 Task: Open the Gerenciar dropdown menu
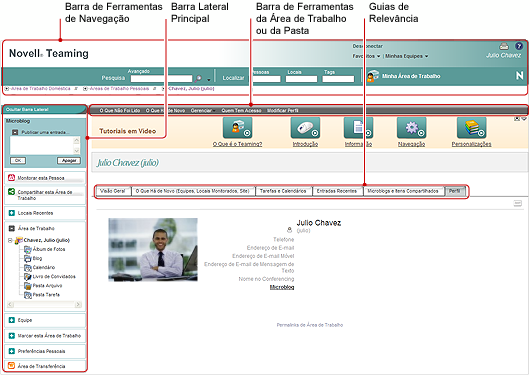pyautogui.click(x=202, y=111)
